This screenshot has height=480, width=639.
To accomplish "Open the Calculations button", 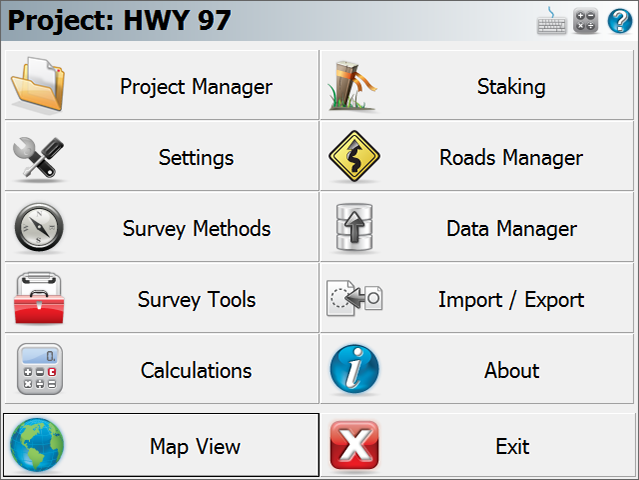I will coord(162,369).
